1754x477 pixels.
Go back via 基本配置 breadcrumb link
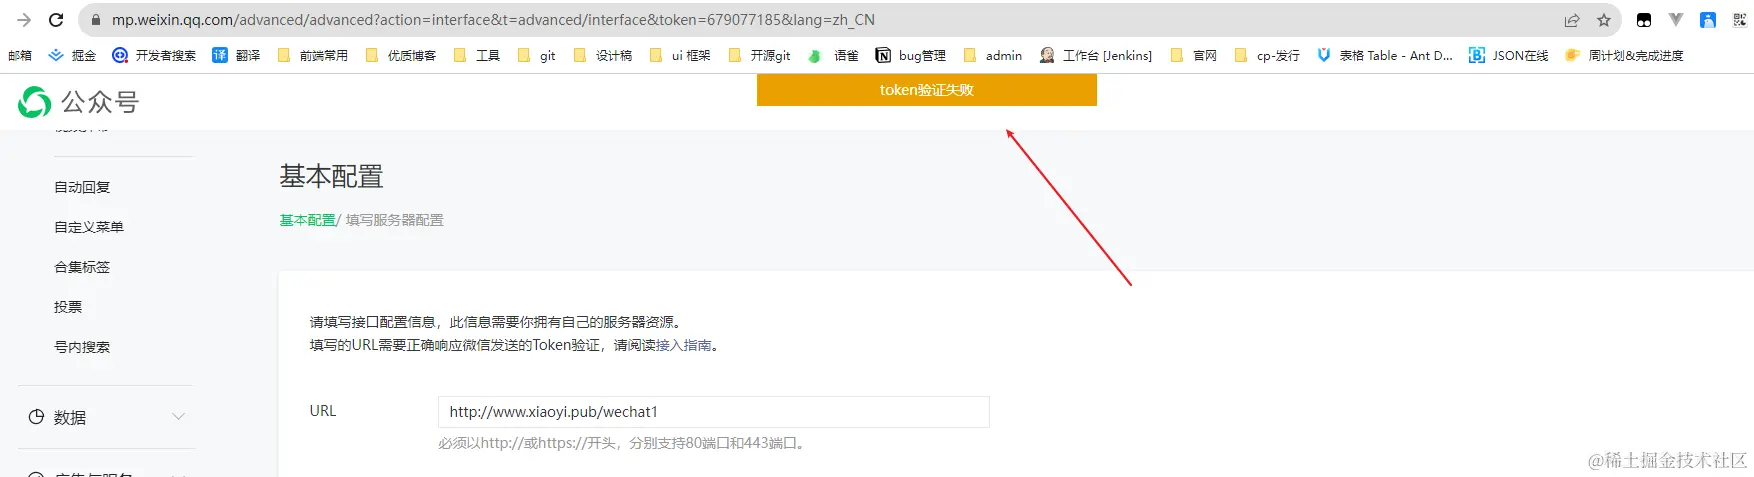click(307, 220)
